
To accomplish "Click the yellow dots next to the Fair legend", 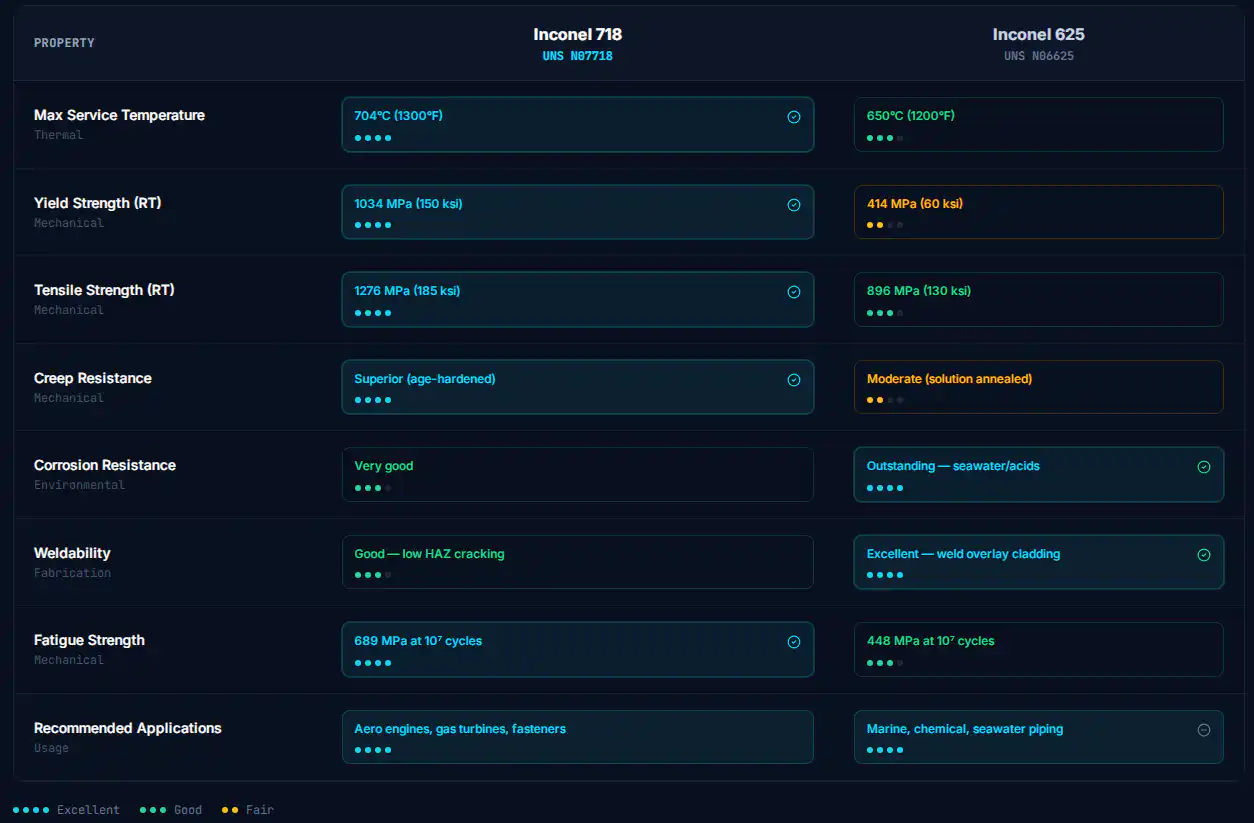I will 230,810.
